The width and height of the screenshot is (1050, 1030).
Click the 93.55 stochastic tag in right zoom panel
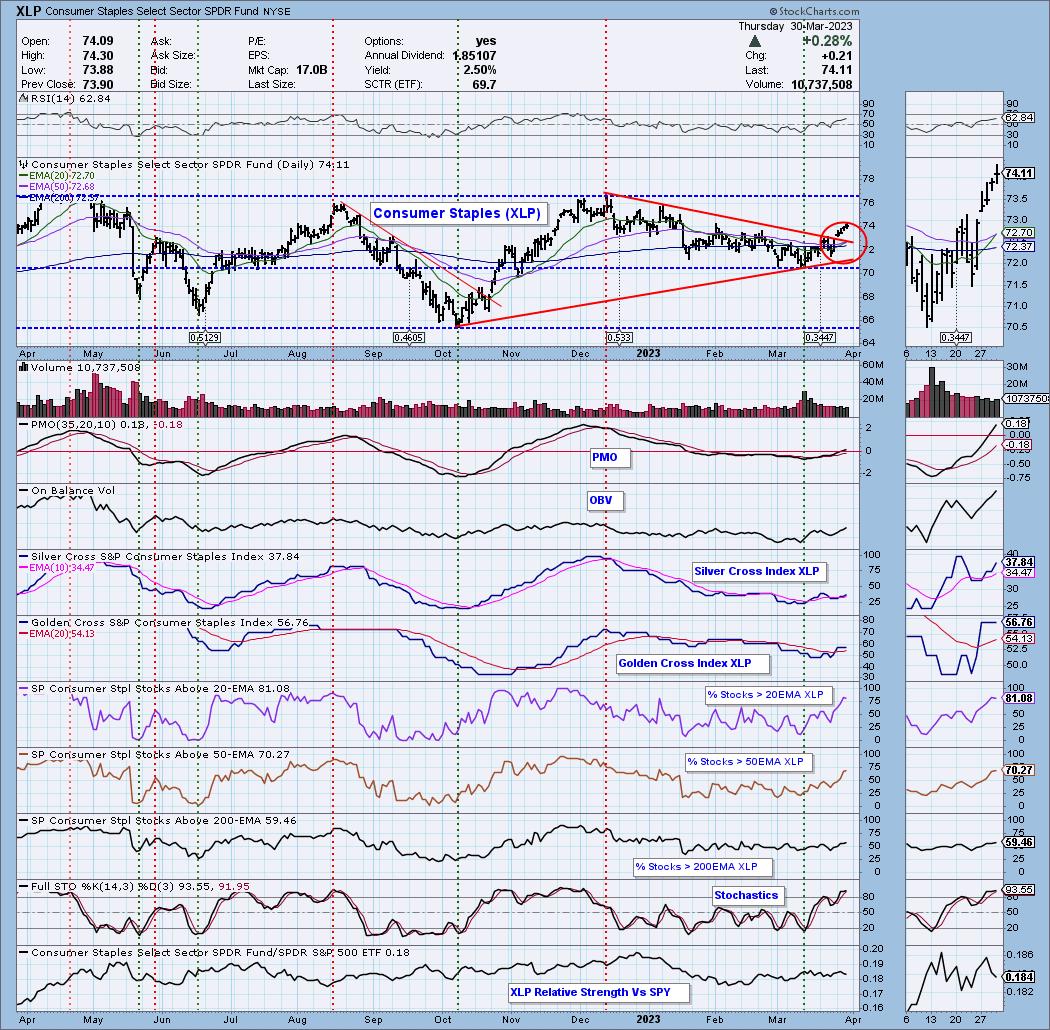(1019, 890)
